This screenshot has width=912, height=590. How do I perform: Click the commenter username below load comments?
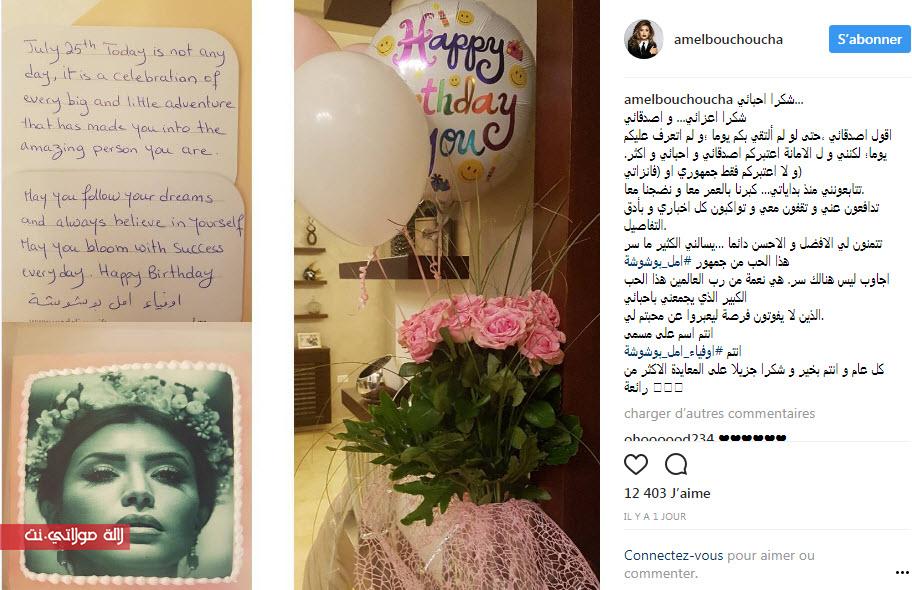[669, 438]
